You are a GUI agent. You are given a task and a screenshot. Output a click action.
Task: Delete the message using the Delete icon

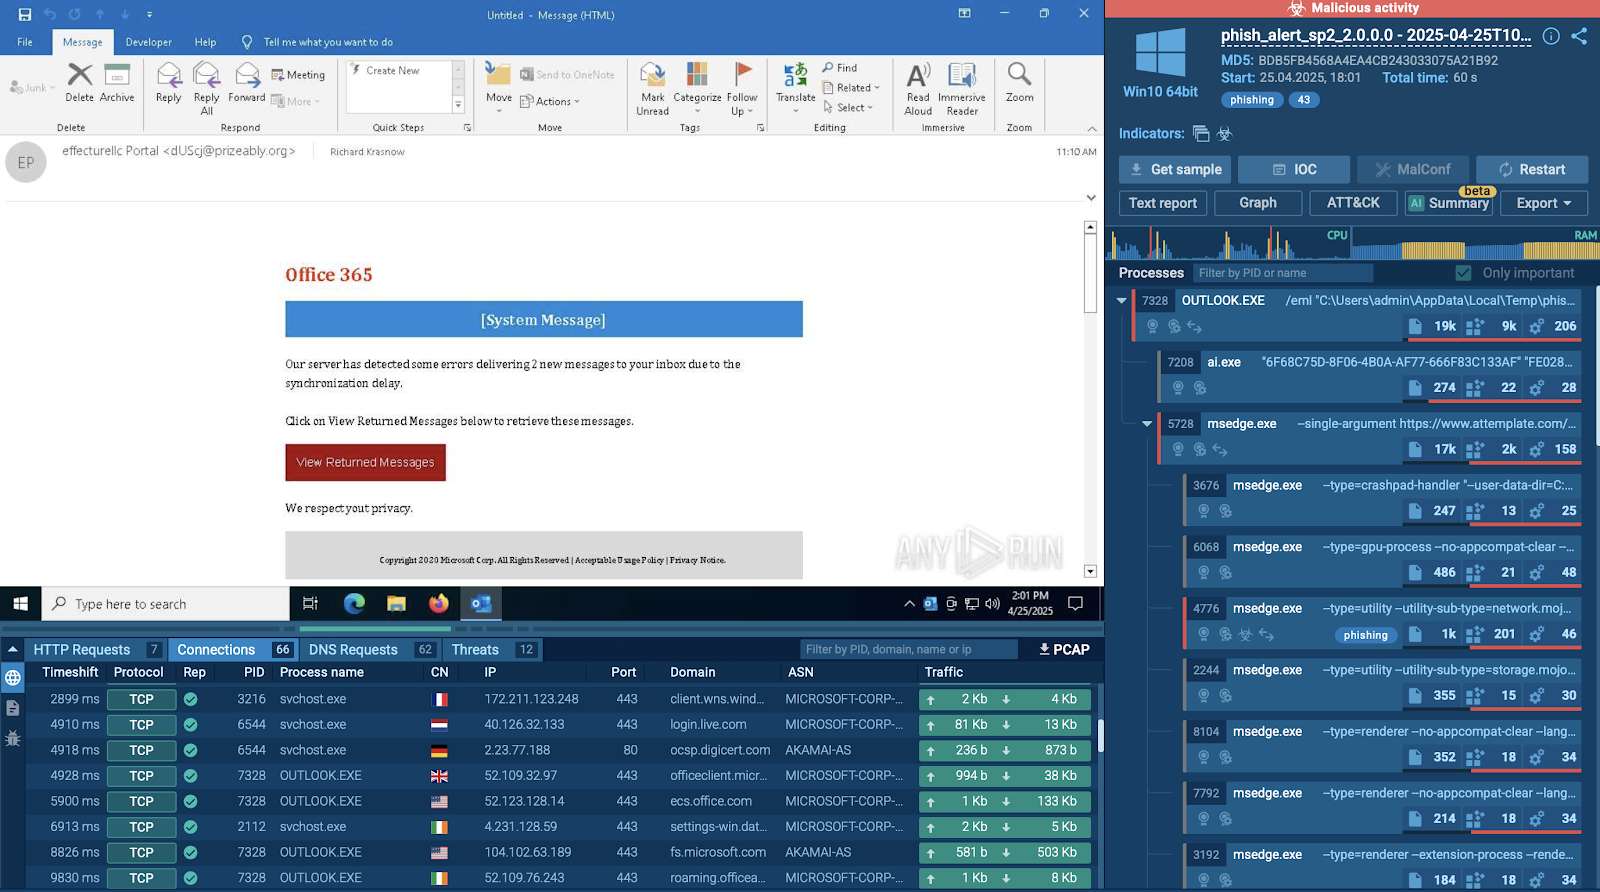click(x=79, y=83)
